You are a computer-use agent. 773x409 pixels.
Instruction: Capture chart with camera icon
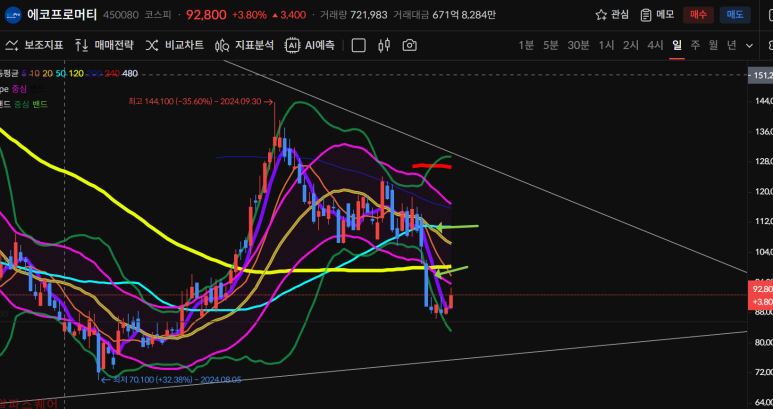[409, 45]
